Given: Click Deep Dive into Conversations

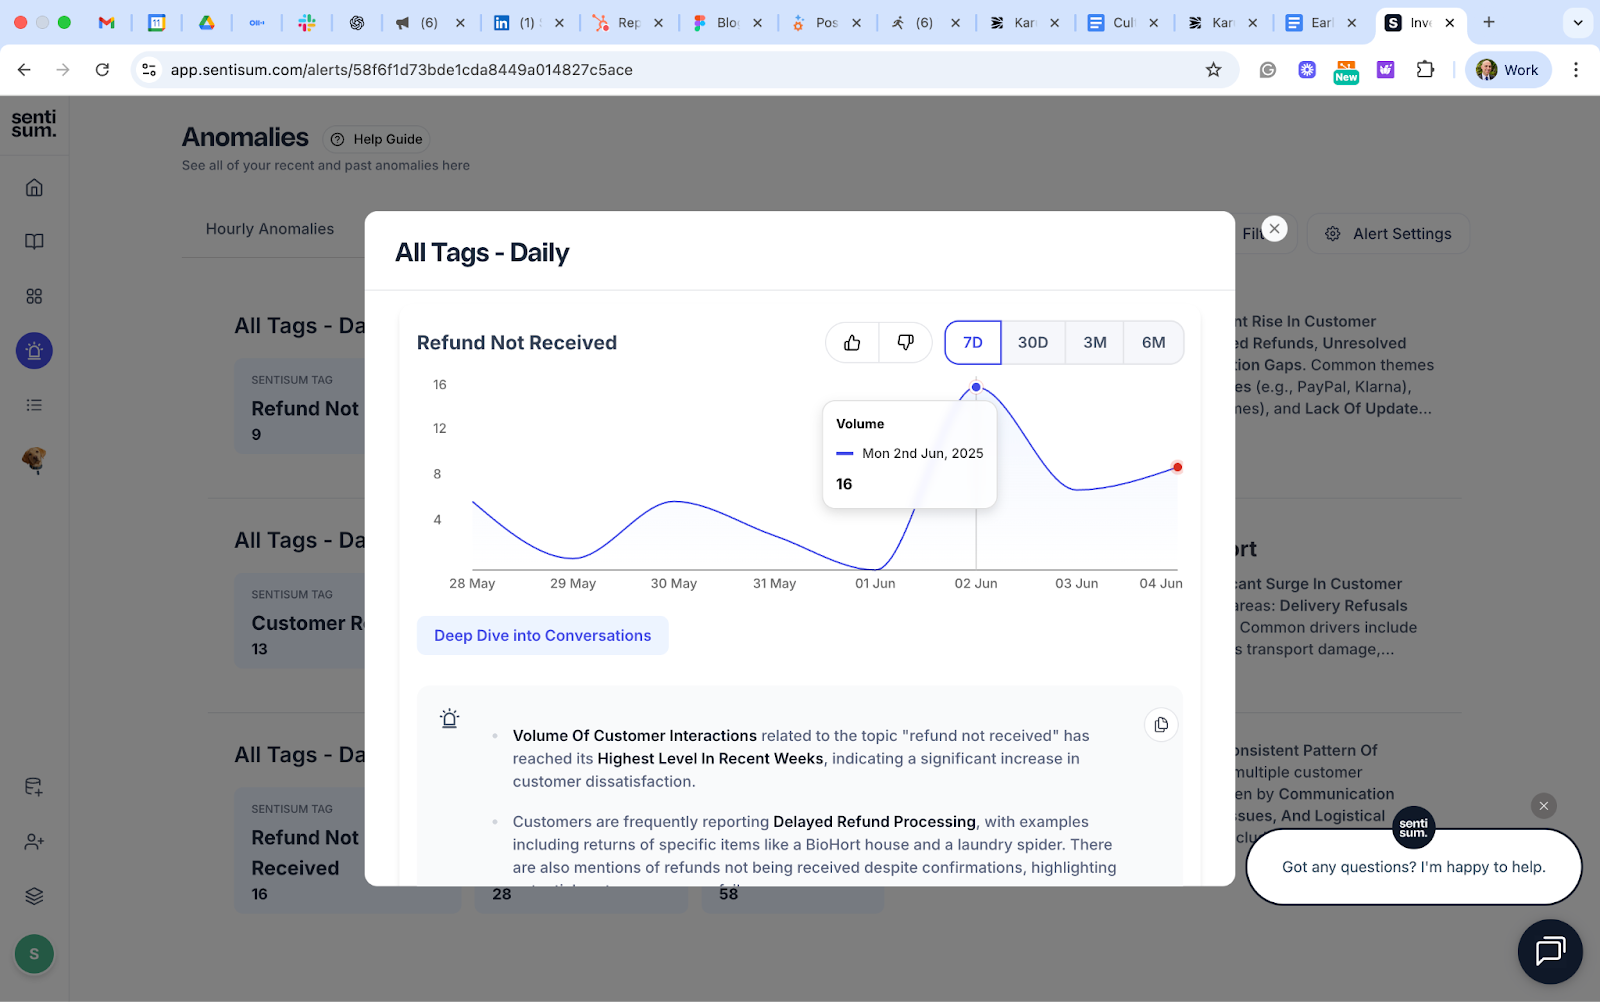Looking at the screenshot, I should click(542, 635).
